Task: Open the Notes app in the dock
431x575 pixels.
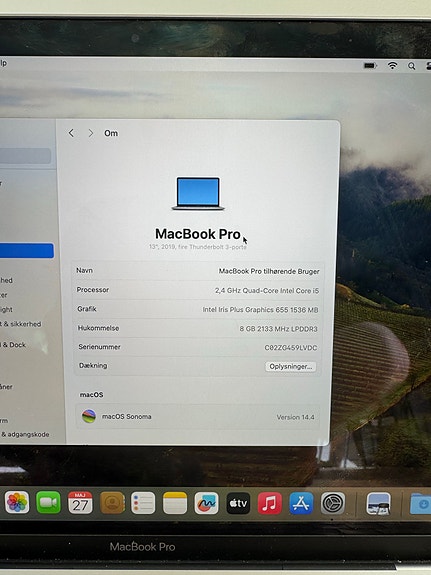Action: coord(175,503)
